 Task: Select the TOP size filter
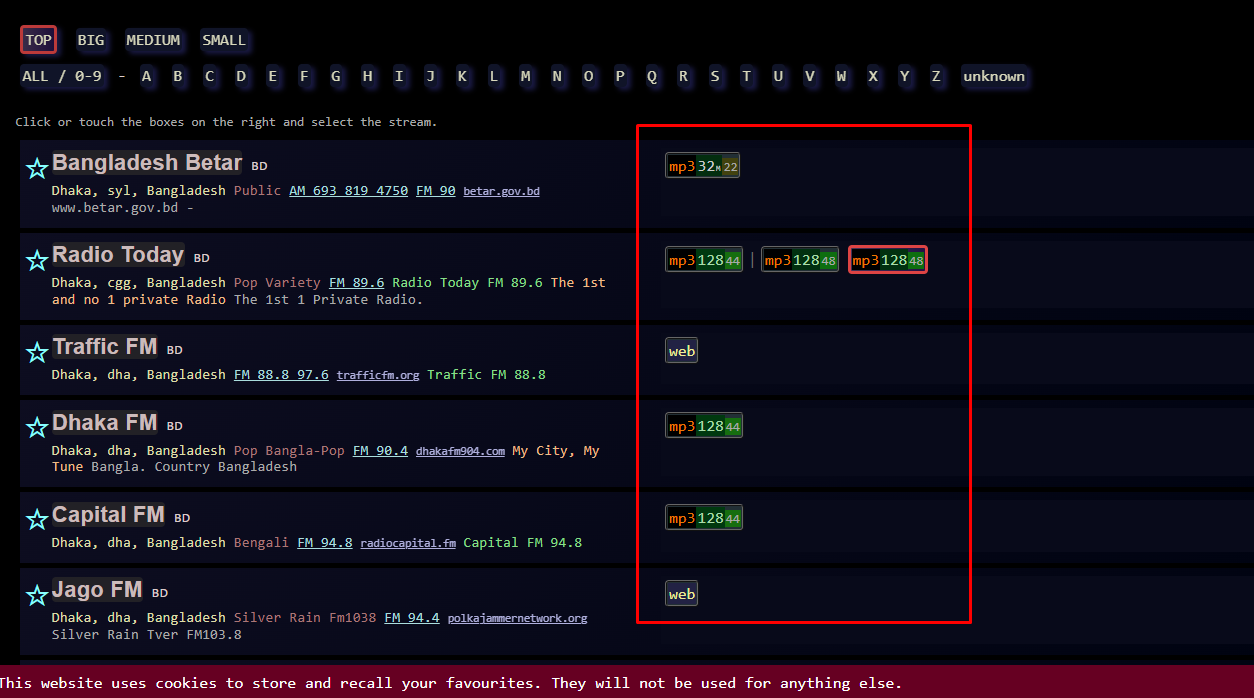coord(39,40)
